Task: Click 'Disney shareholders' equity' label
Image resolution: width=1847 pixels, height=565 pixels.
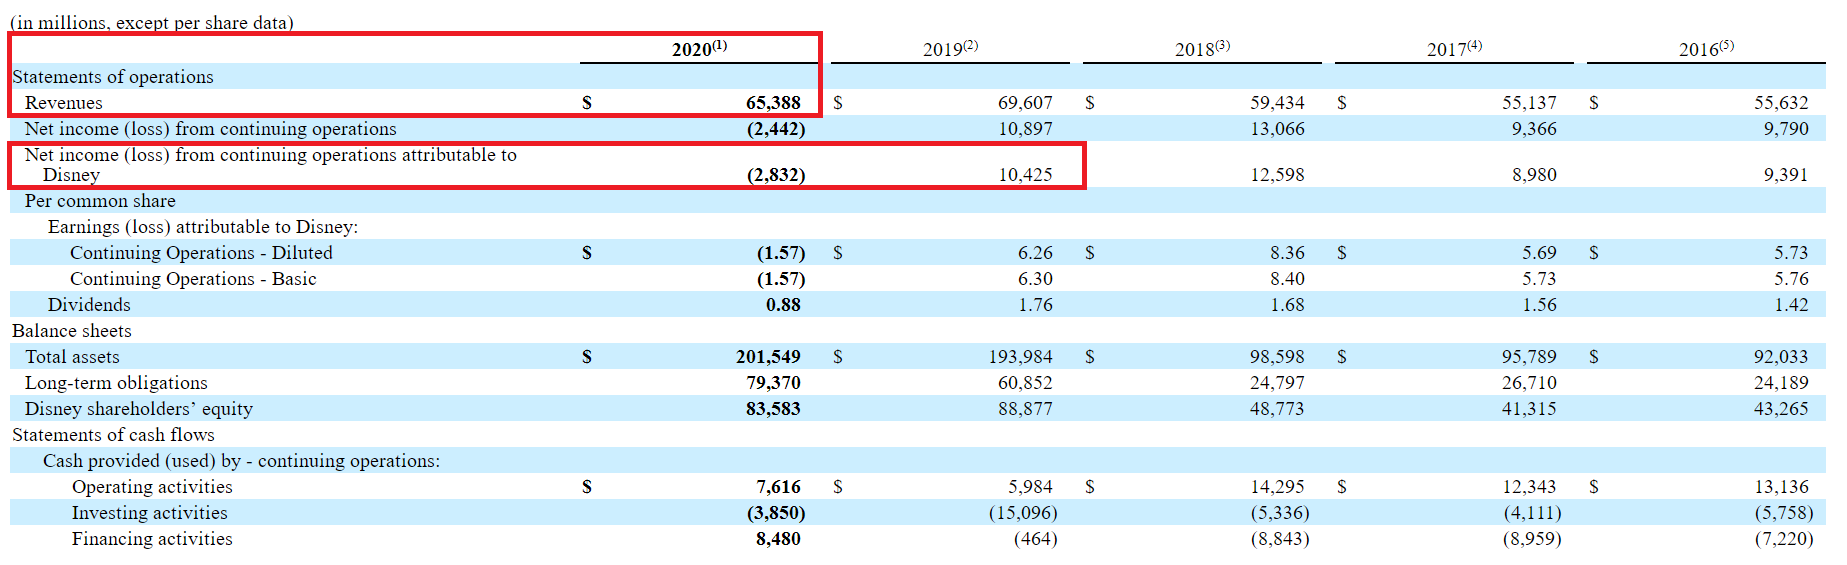Action: [139, 409]
